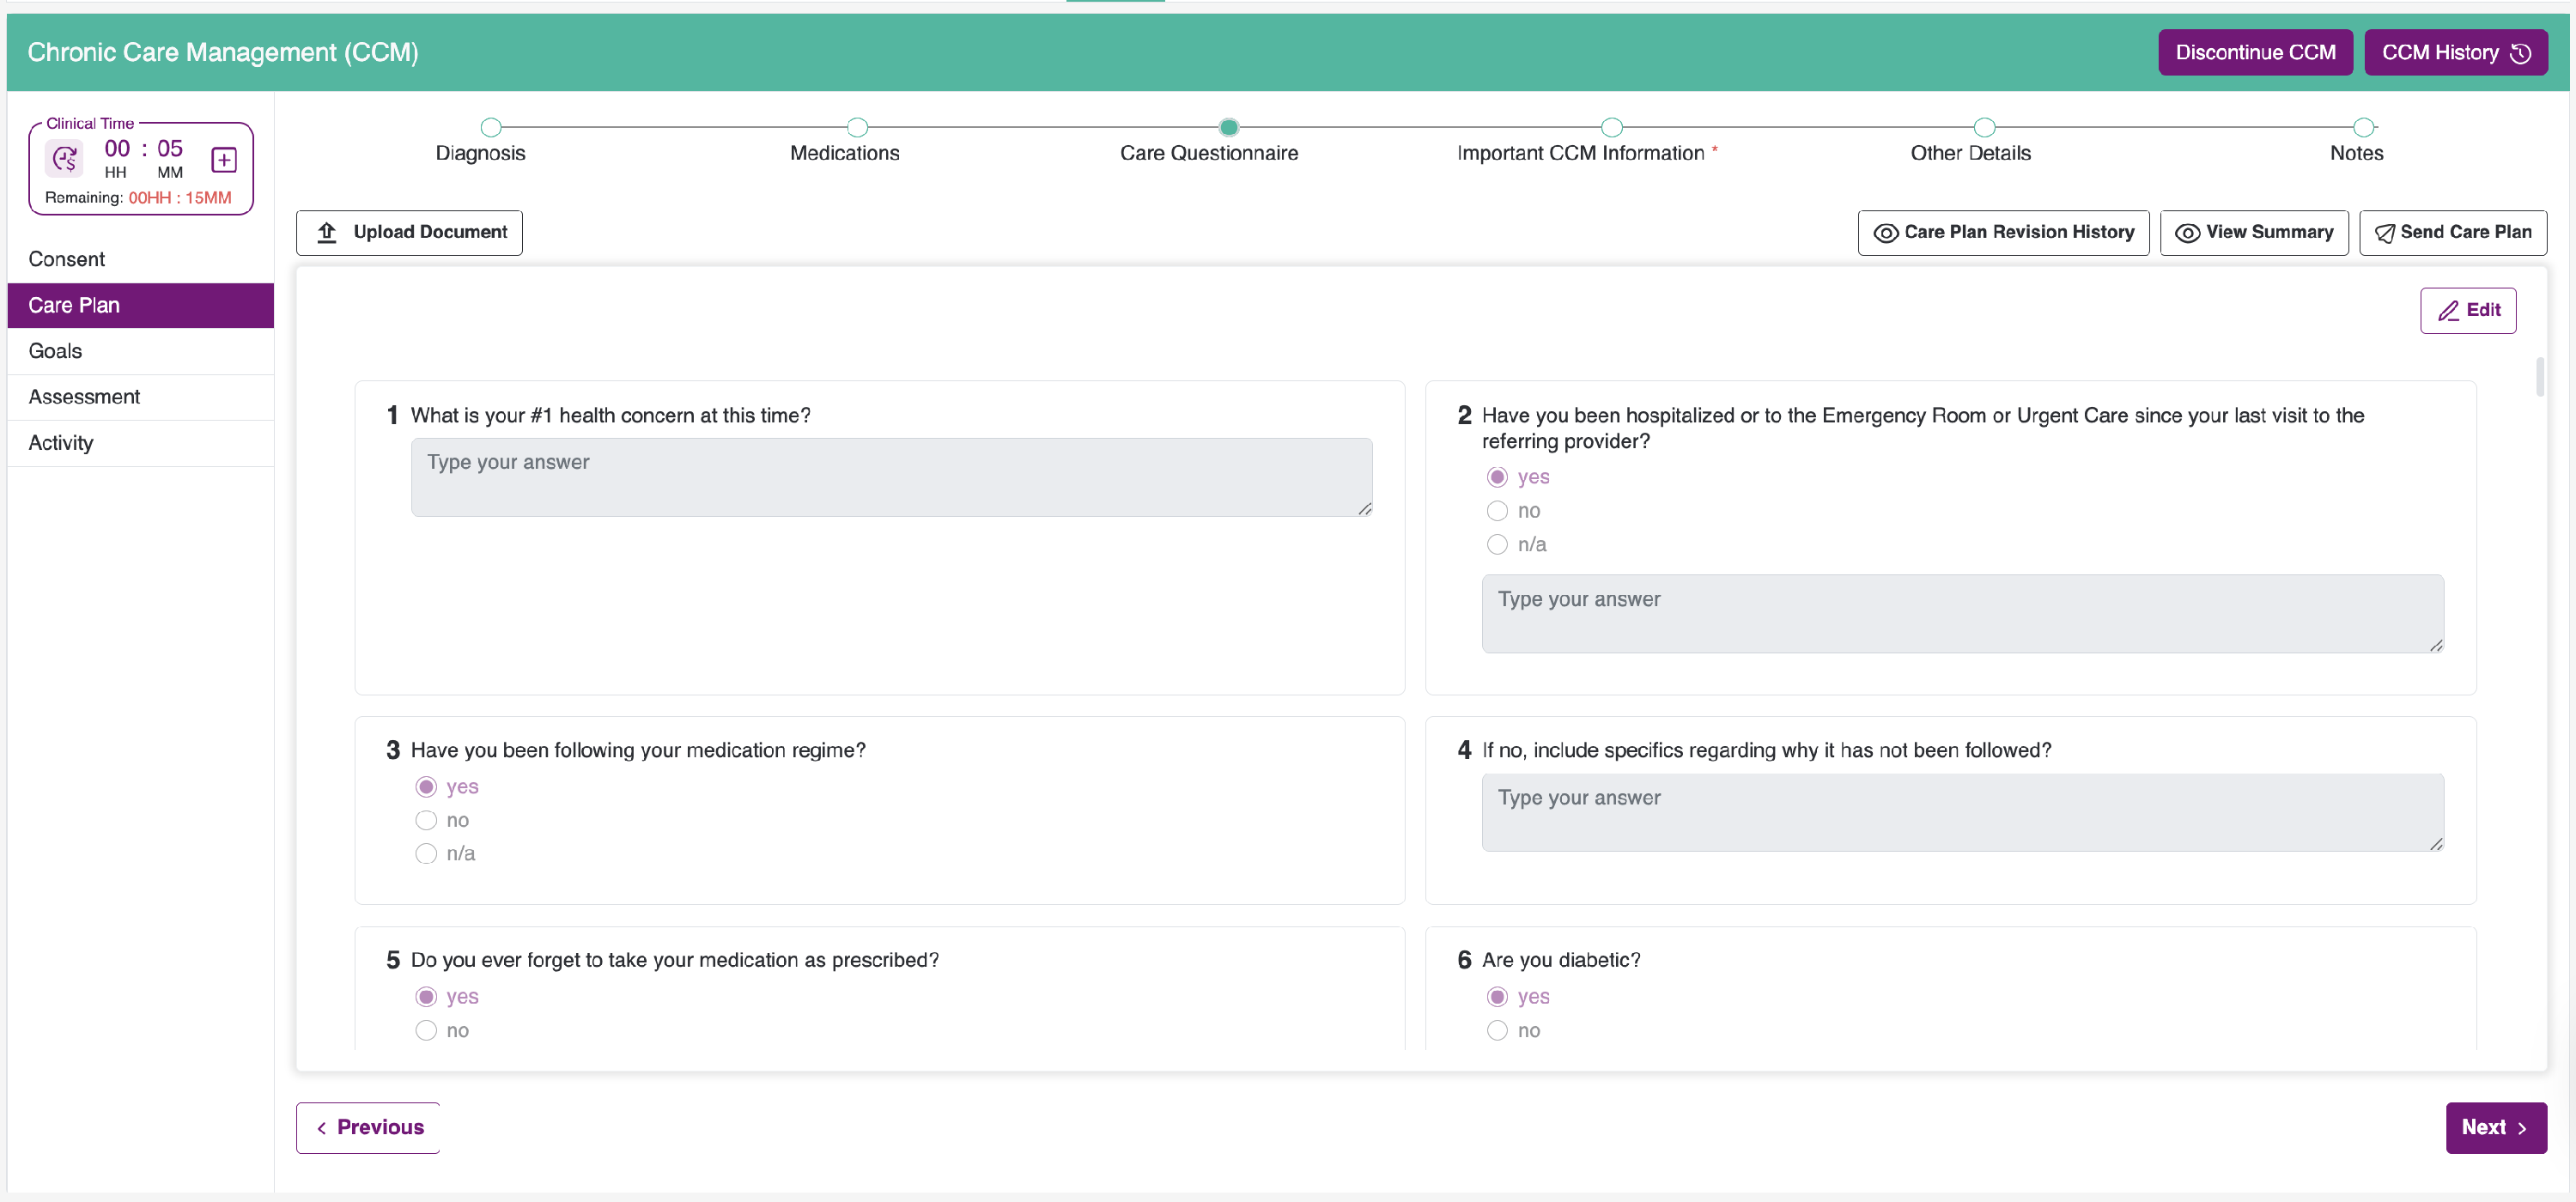Click the #1 health concern answer field
This screenshot has width=2576, height=1202.
(x=890, y=477)
